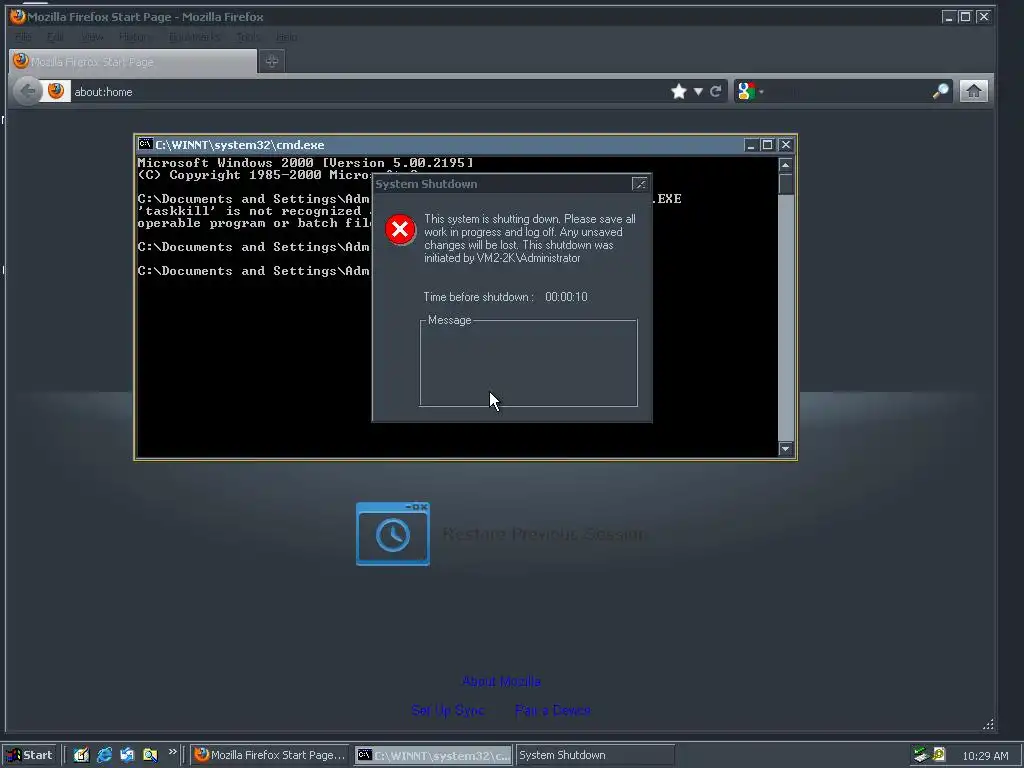
Task: Open the Bookmarks menu in Firefox
Action: point(195,37)
